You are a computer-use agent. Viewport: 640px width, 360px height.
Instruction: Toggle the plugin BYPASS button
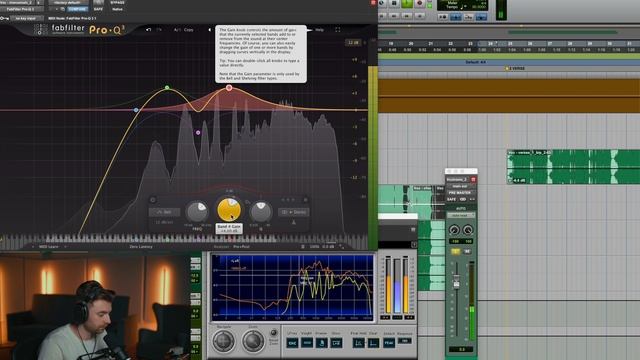click(117, 2)
